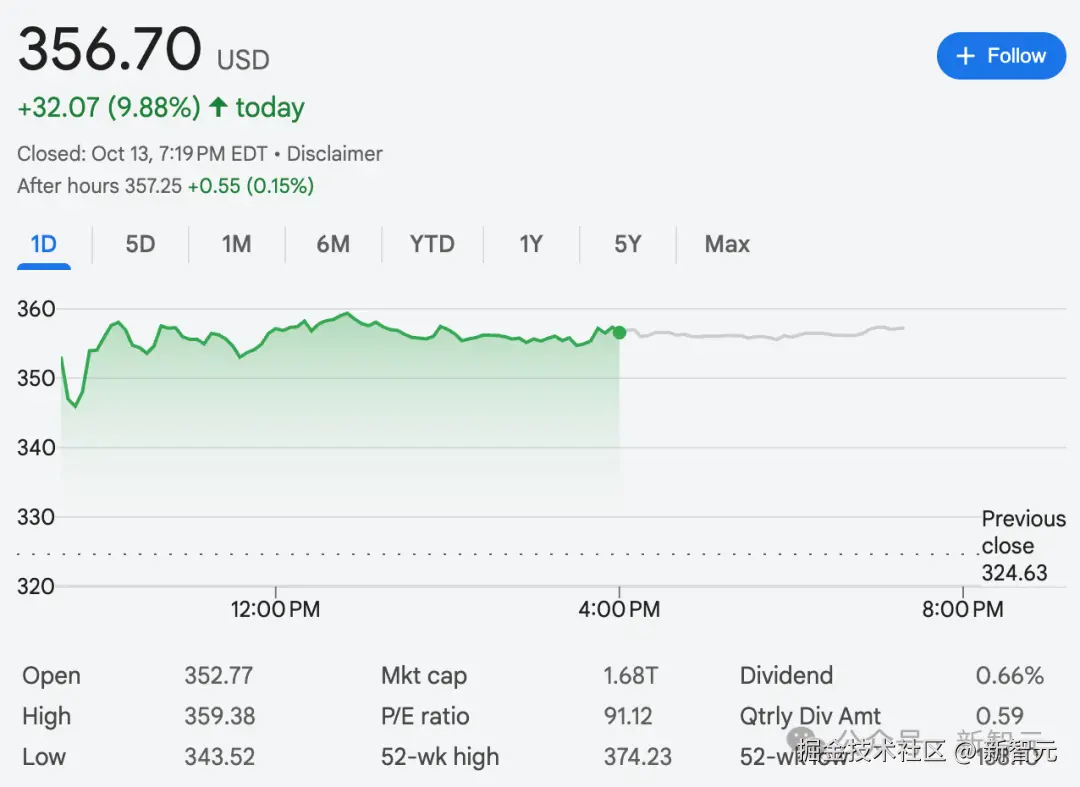This screenshot has height=787, width=1080.
Task: Click the Mkt cap value 1.68T
Action: coord(630,676)
